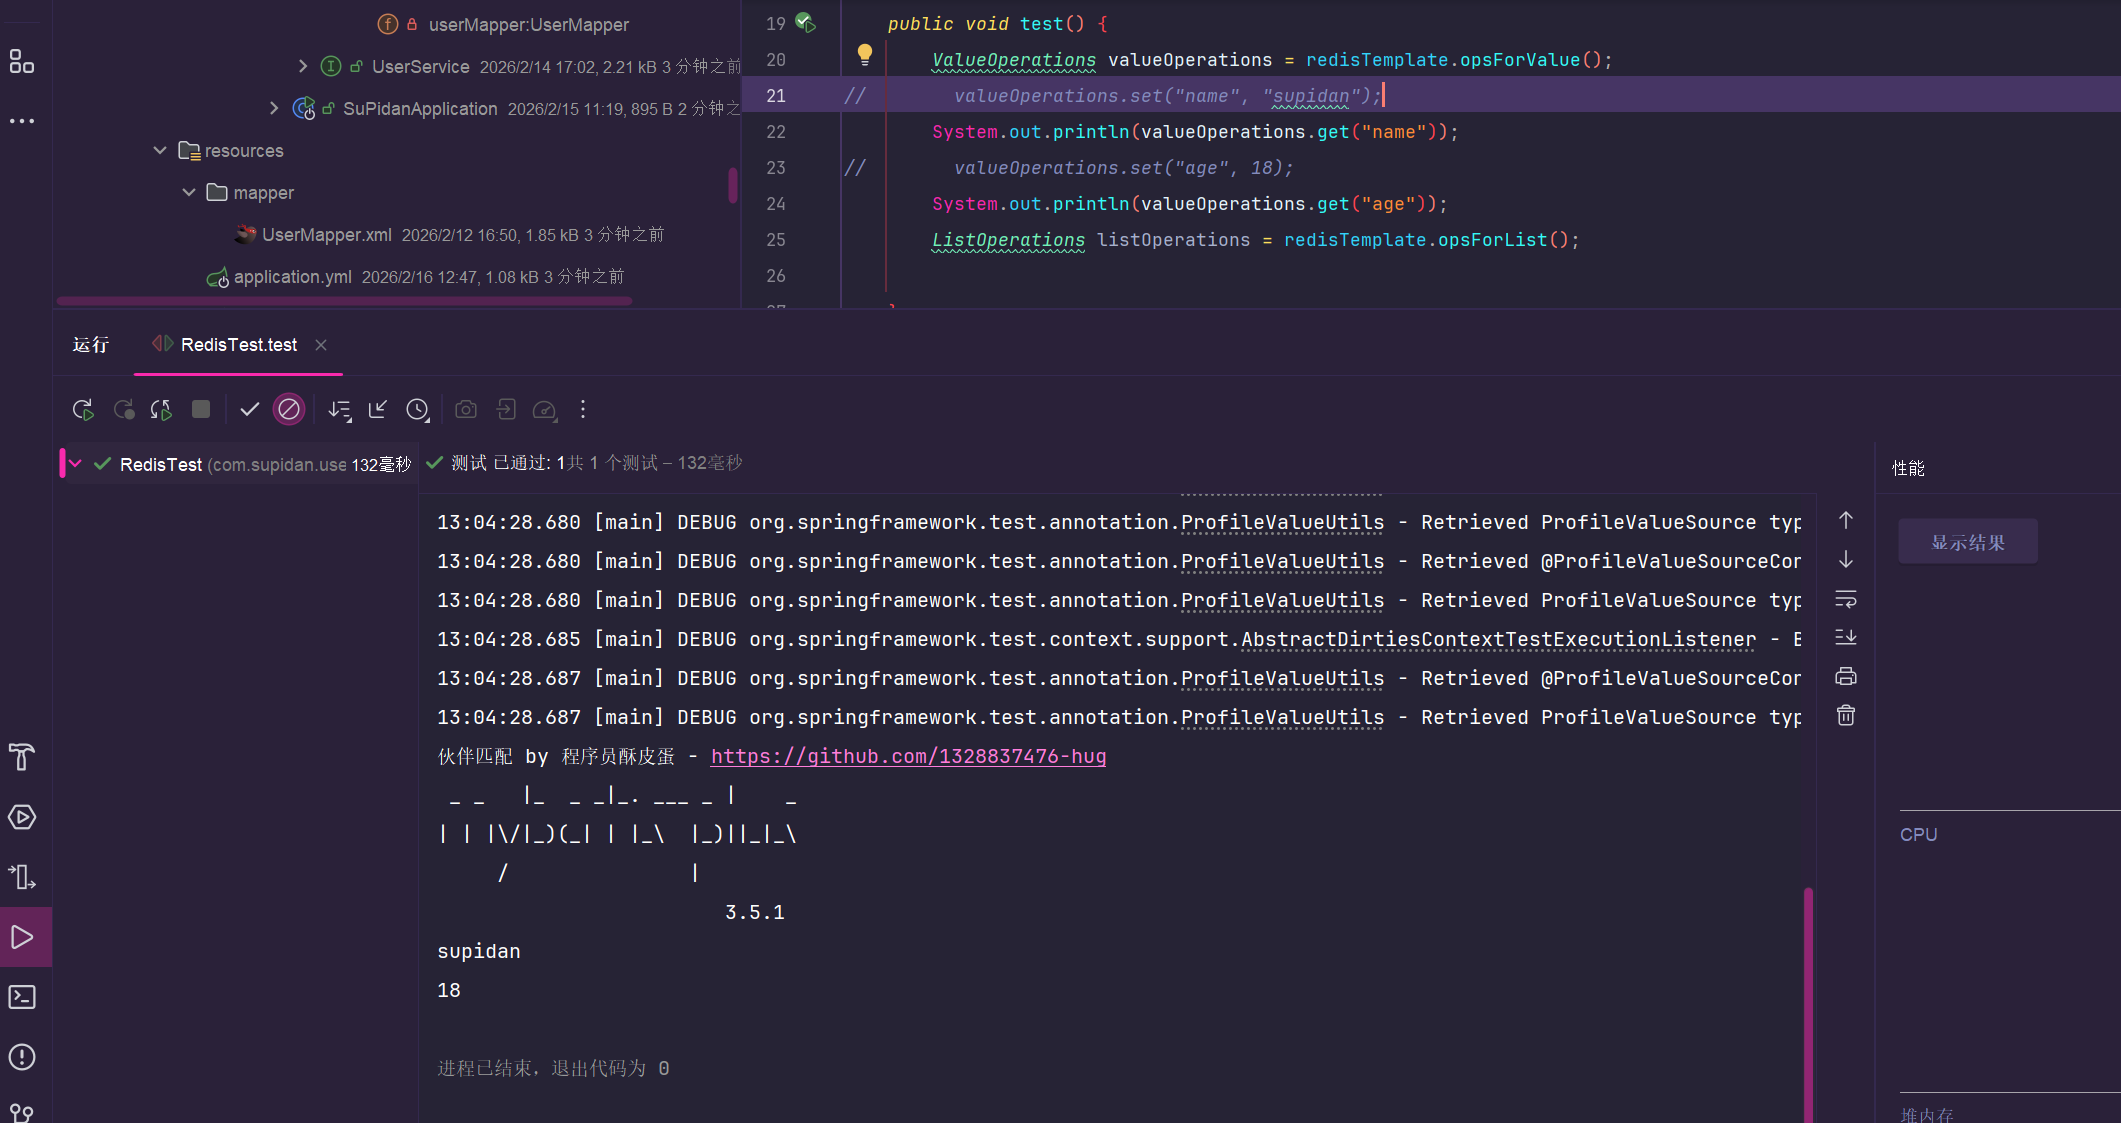2121x1123 pixels.
Task: Toggle soft-wrap in console output
Action: [x=1846, y=599]
